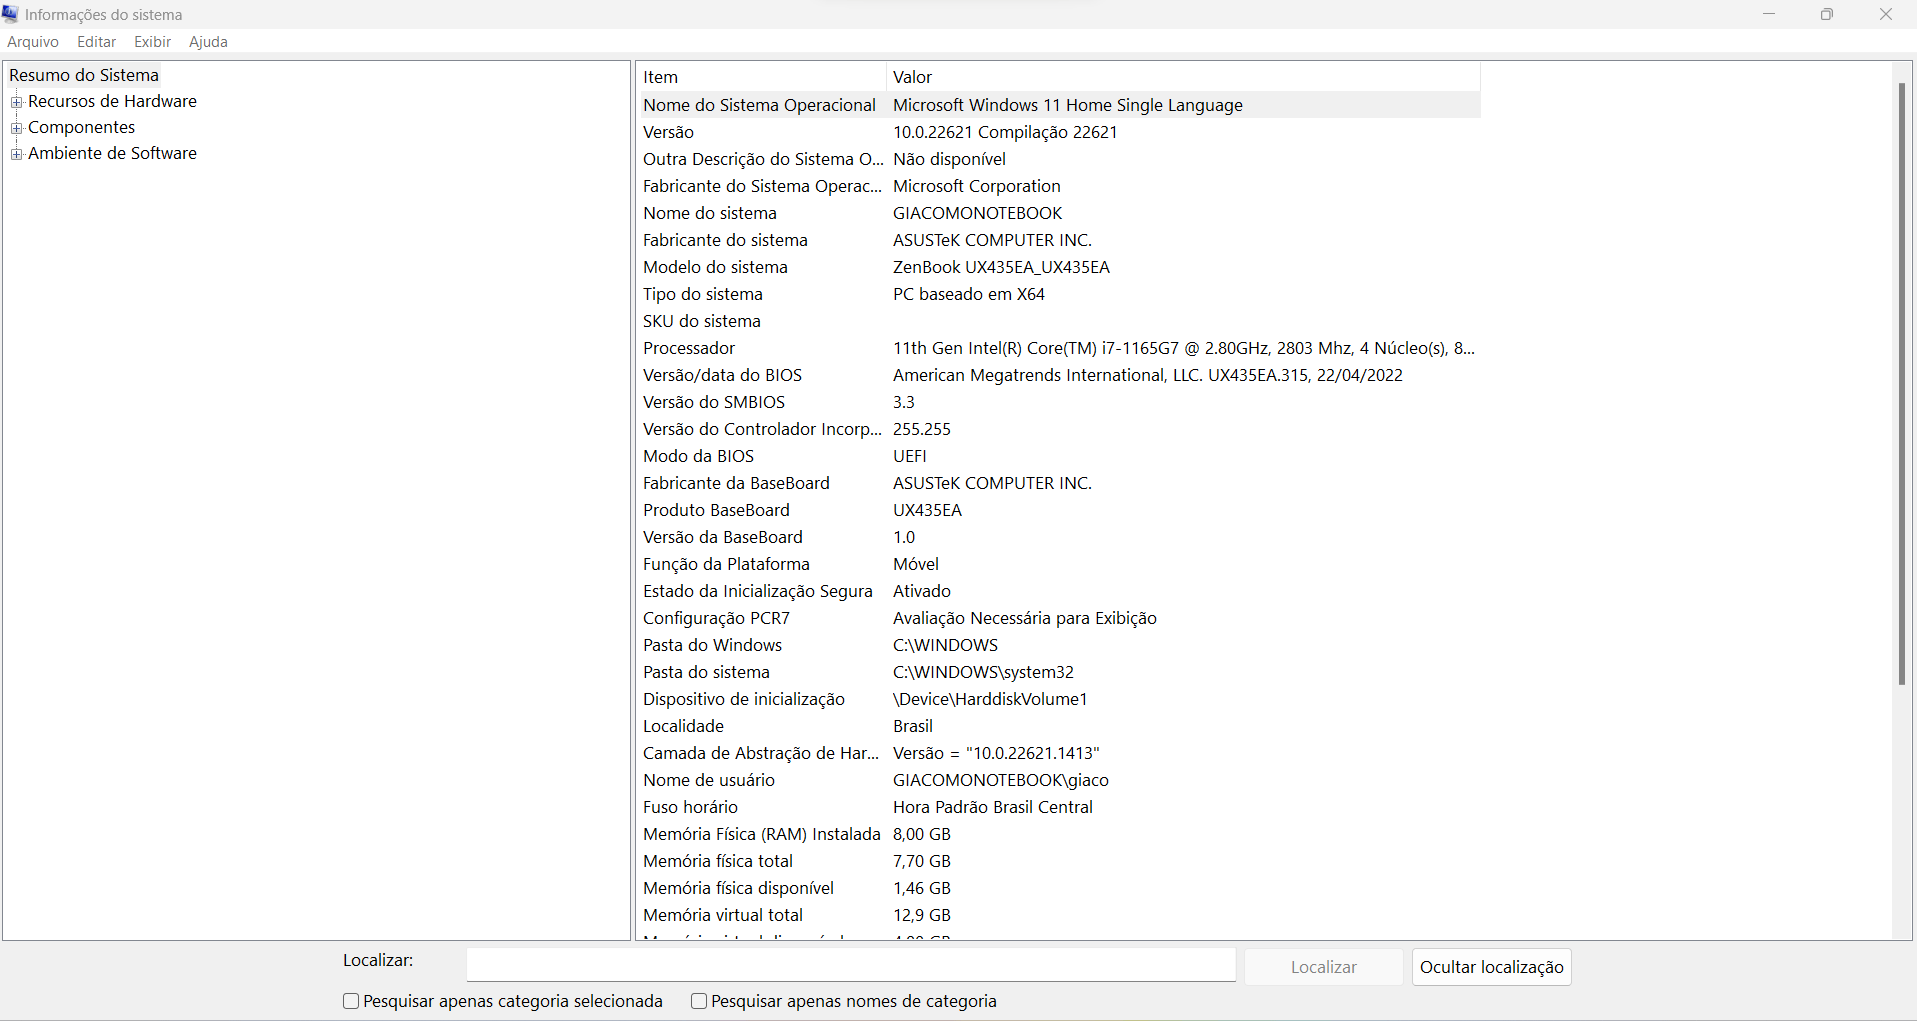Select the Nome de usuário row
Viewport: 1917px width, 1021px height.
pyautogui.click(x=1059, y=780)
